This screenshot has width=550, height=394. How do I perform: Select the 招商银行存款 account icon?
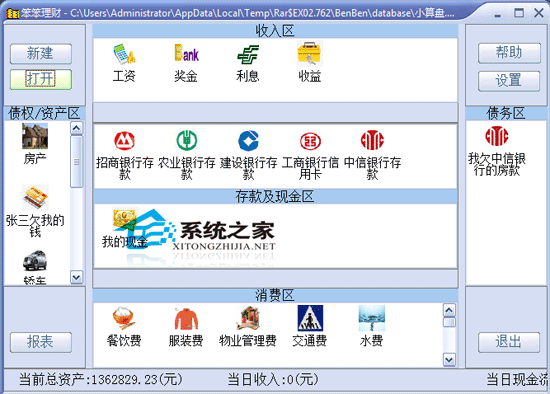pos(125,141)
